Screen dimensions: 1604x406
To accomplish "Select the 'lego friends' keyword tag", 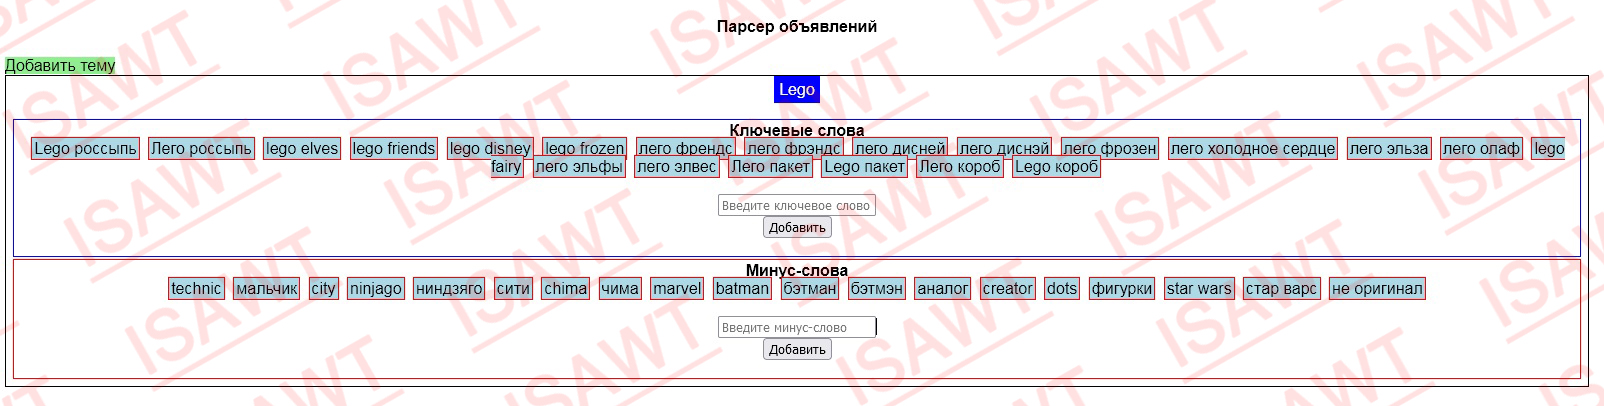I will (394, 148).
